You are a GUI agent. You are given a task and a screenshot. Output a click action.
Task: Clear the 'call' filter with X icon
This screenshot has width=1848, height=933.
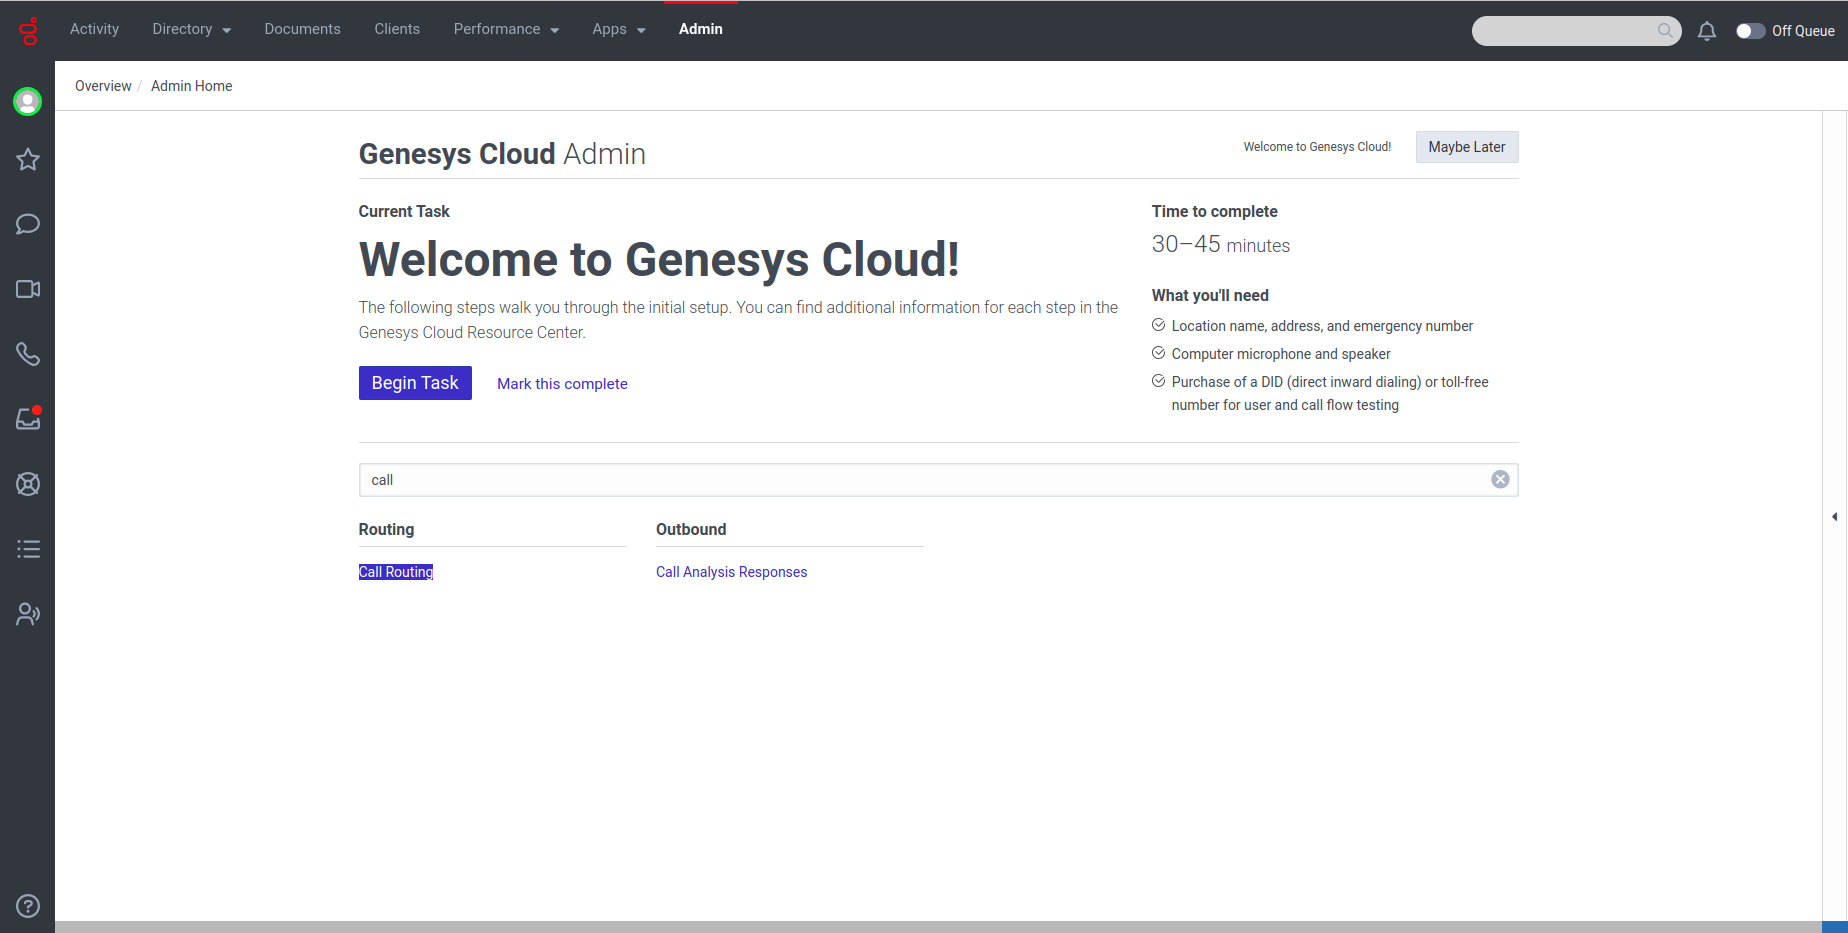[1500, 480]
